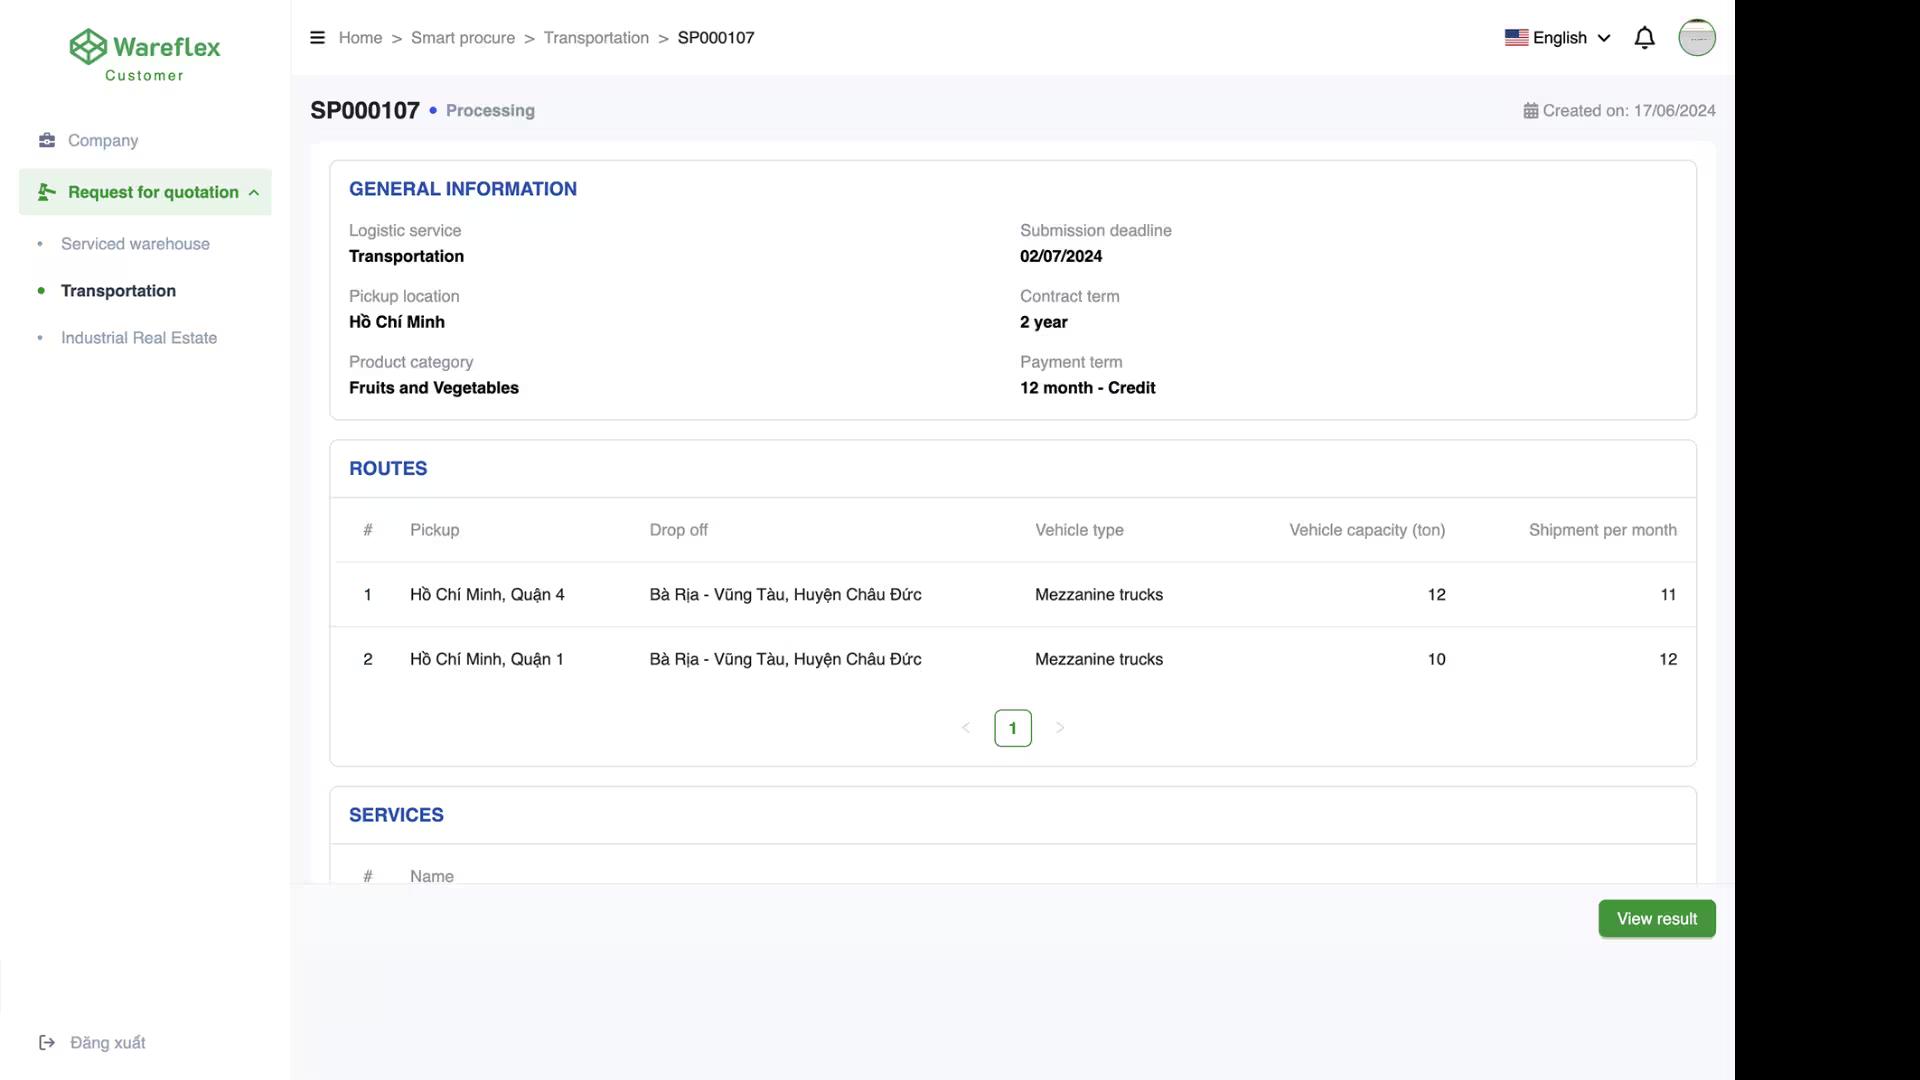Select Serviced warehouse in sidebar

135,244
